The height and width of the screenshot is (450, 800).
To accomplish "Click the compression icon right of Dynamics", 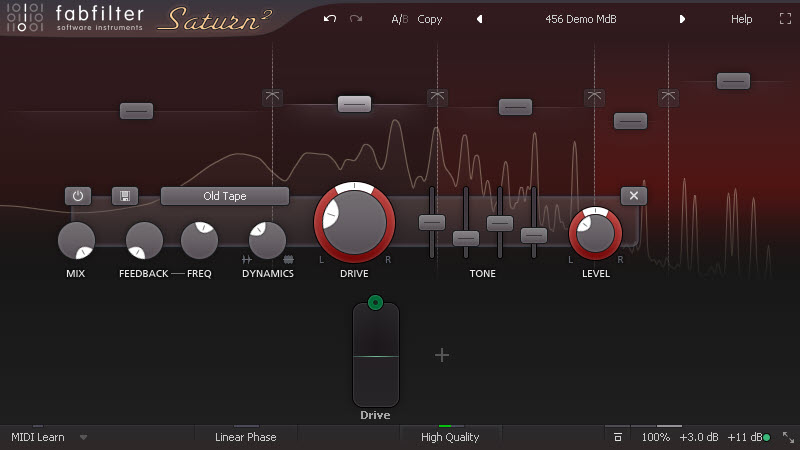I will pos(288,259).
